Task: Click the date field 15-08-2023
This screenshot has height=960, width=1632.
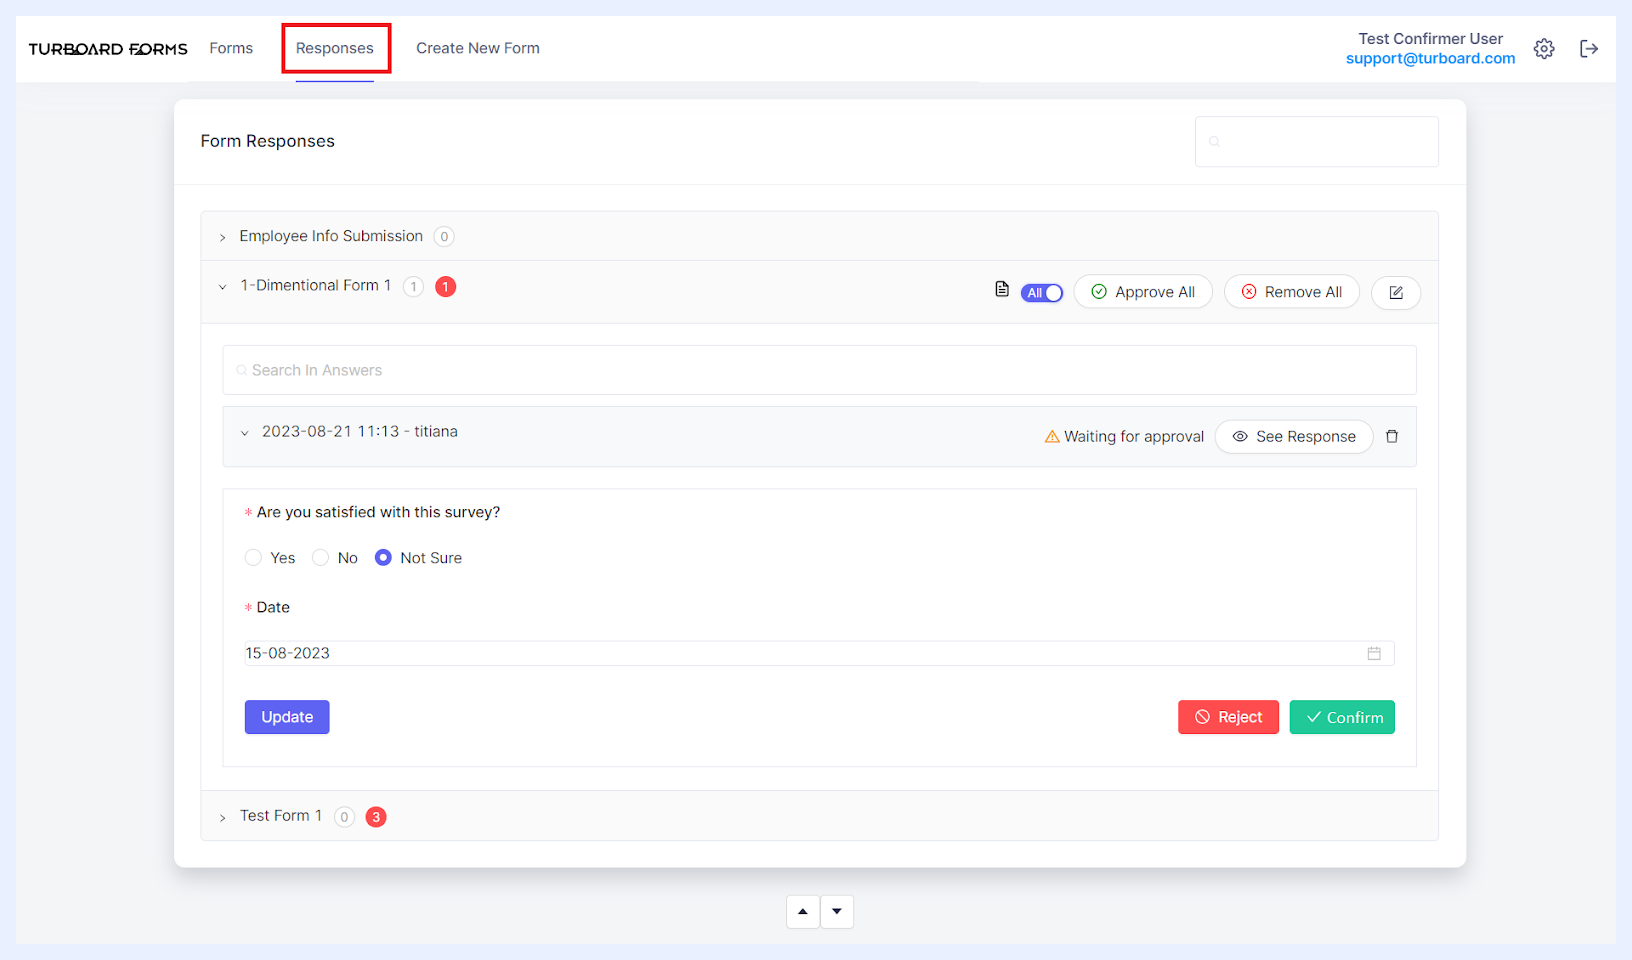Action: pyautogui.click(x=819, y=653)
